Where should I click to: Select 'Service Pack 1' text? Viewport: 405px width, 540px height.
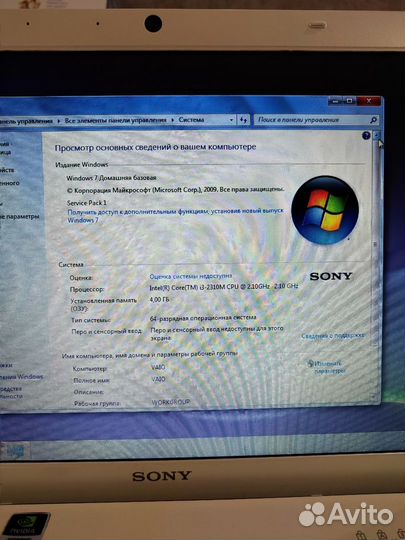87,202
